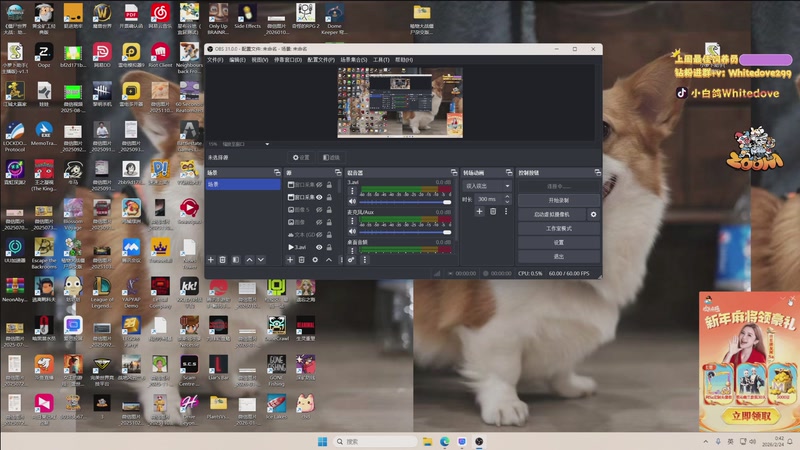Mute the 麦克风/Aux speaker icon
This screenshot has height=450, width=800.
(352, 232)
